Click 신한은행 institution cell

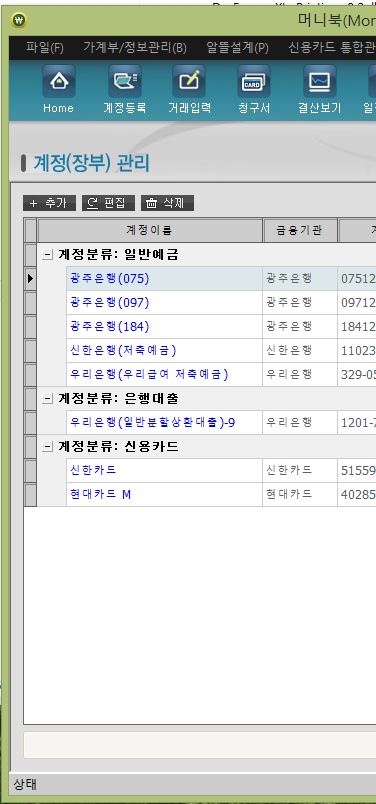coord(300,351)
